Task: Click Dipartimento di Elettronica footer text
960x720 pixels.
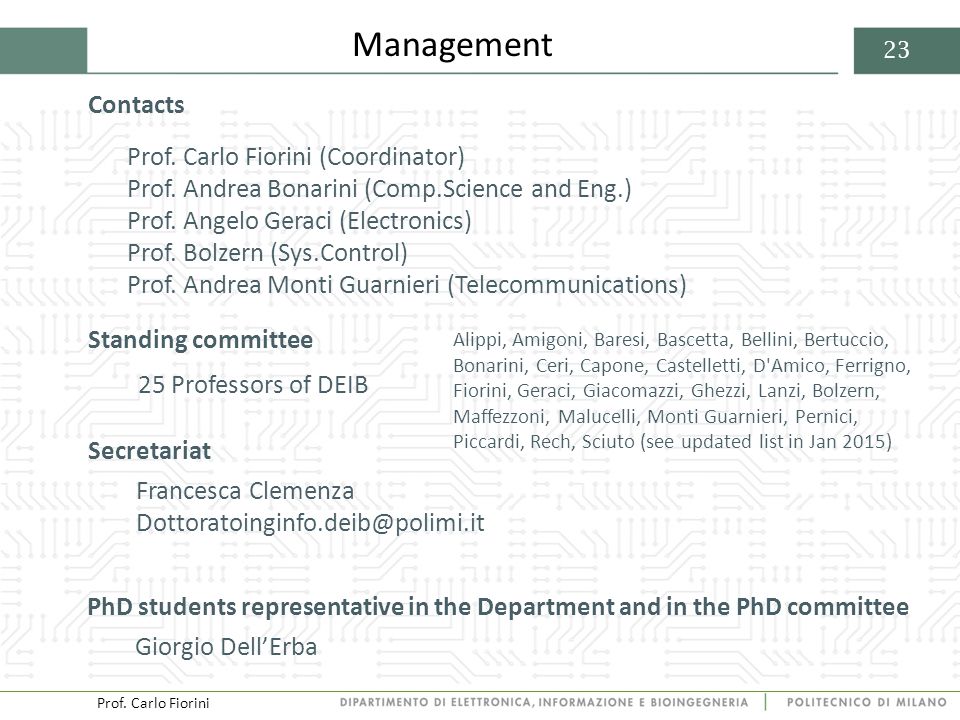Action: [x=544, y=702]
